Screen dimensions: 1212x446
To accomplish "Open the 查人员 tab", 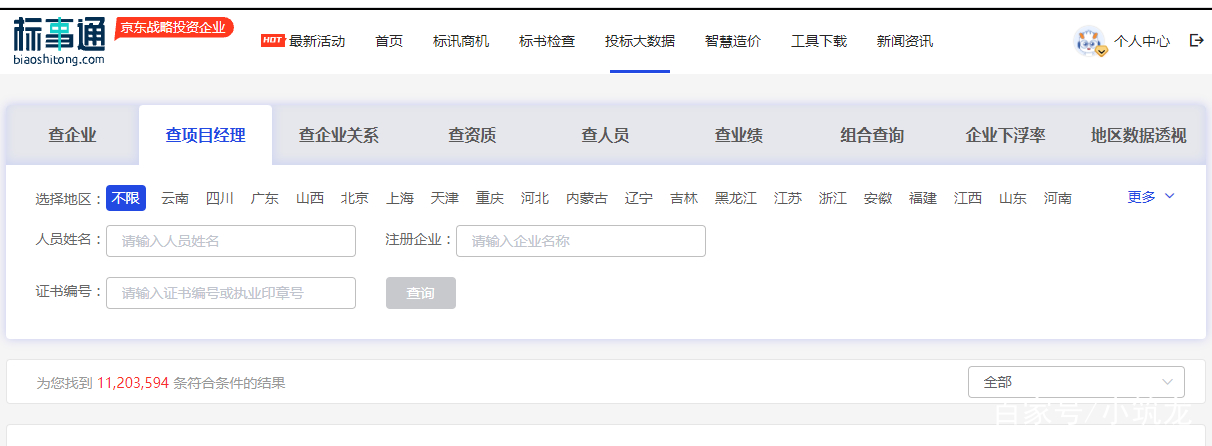I will point(605,135).
